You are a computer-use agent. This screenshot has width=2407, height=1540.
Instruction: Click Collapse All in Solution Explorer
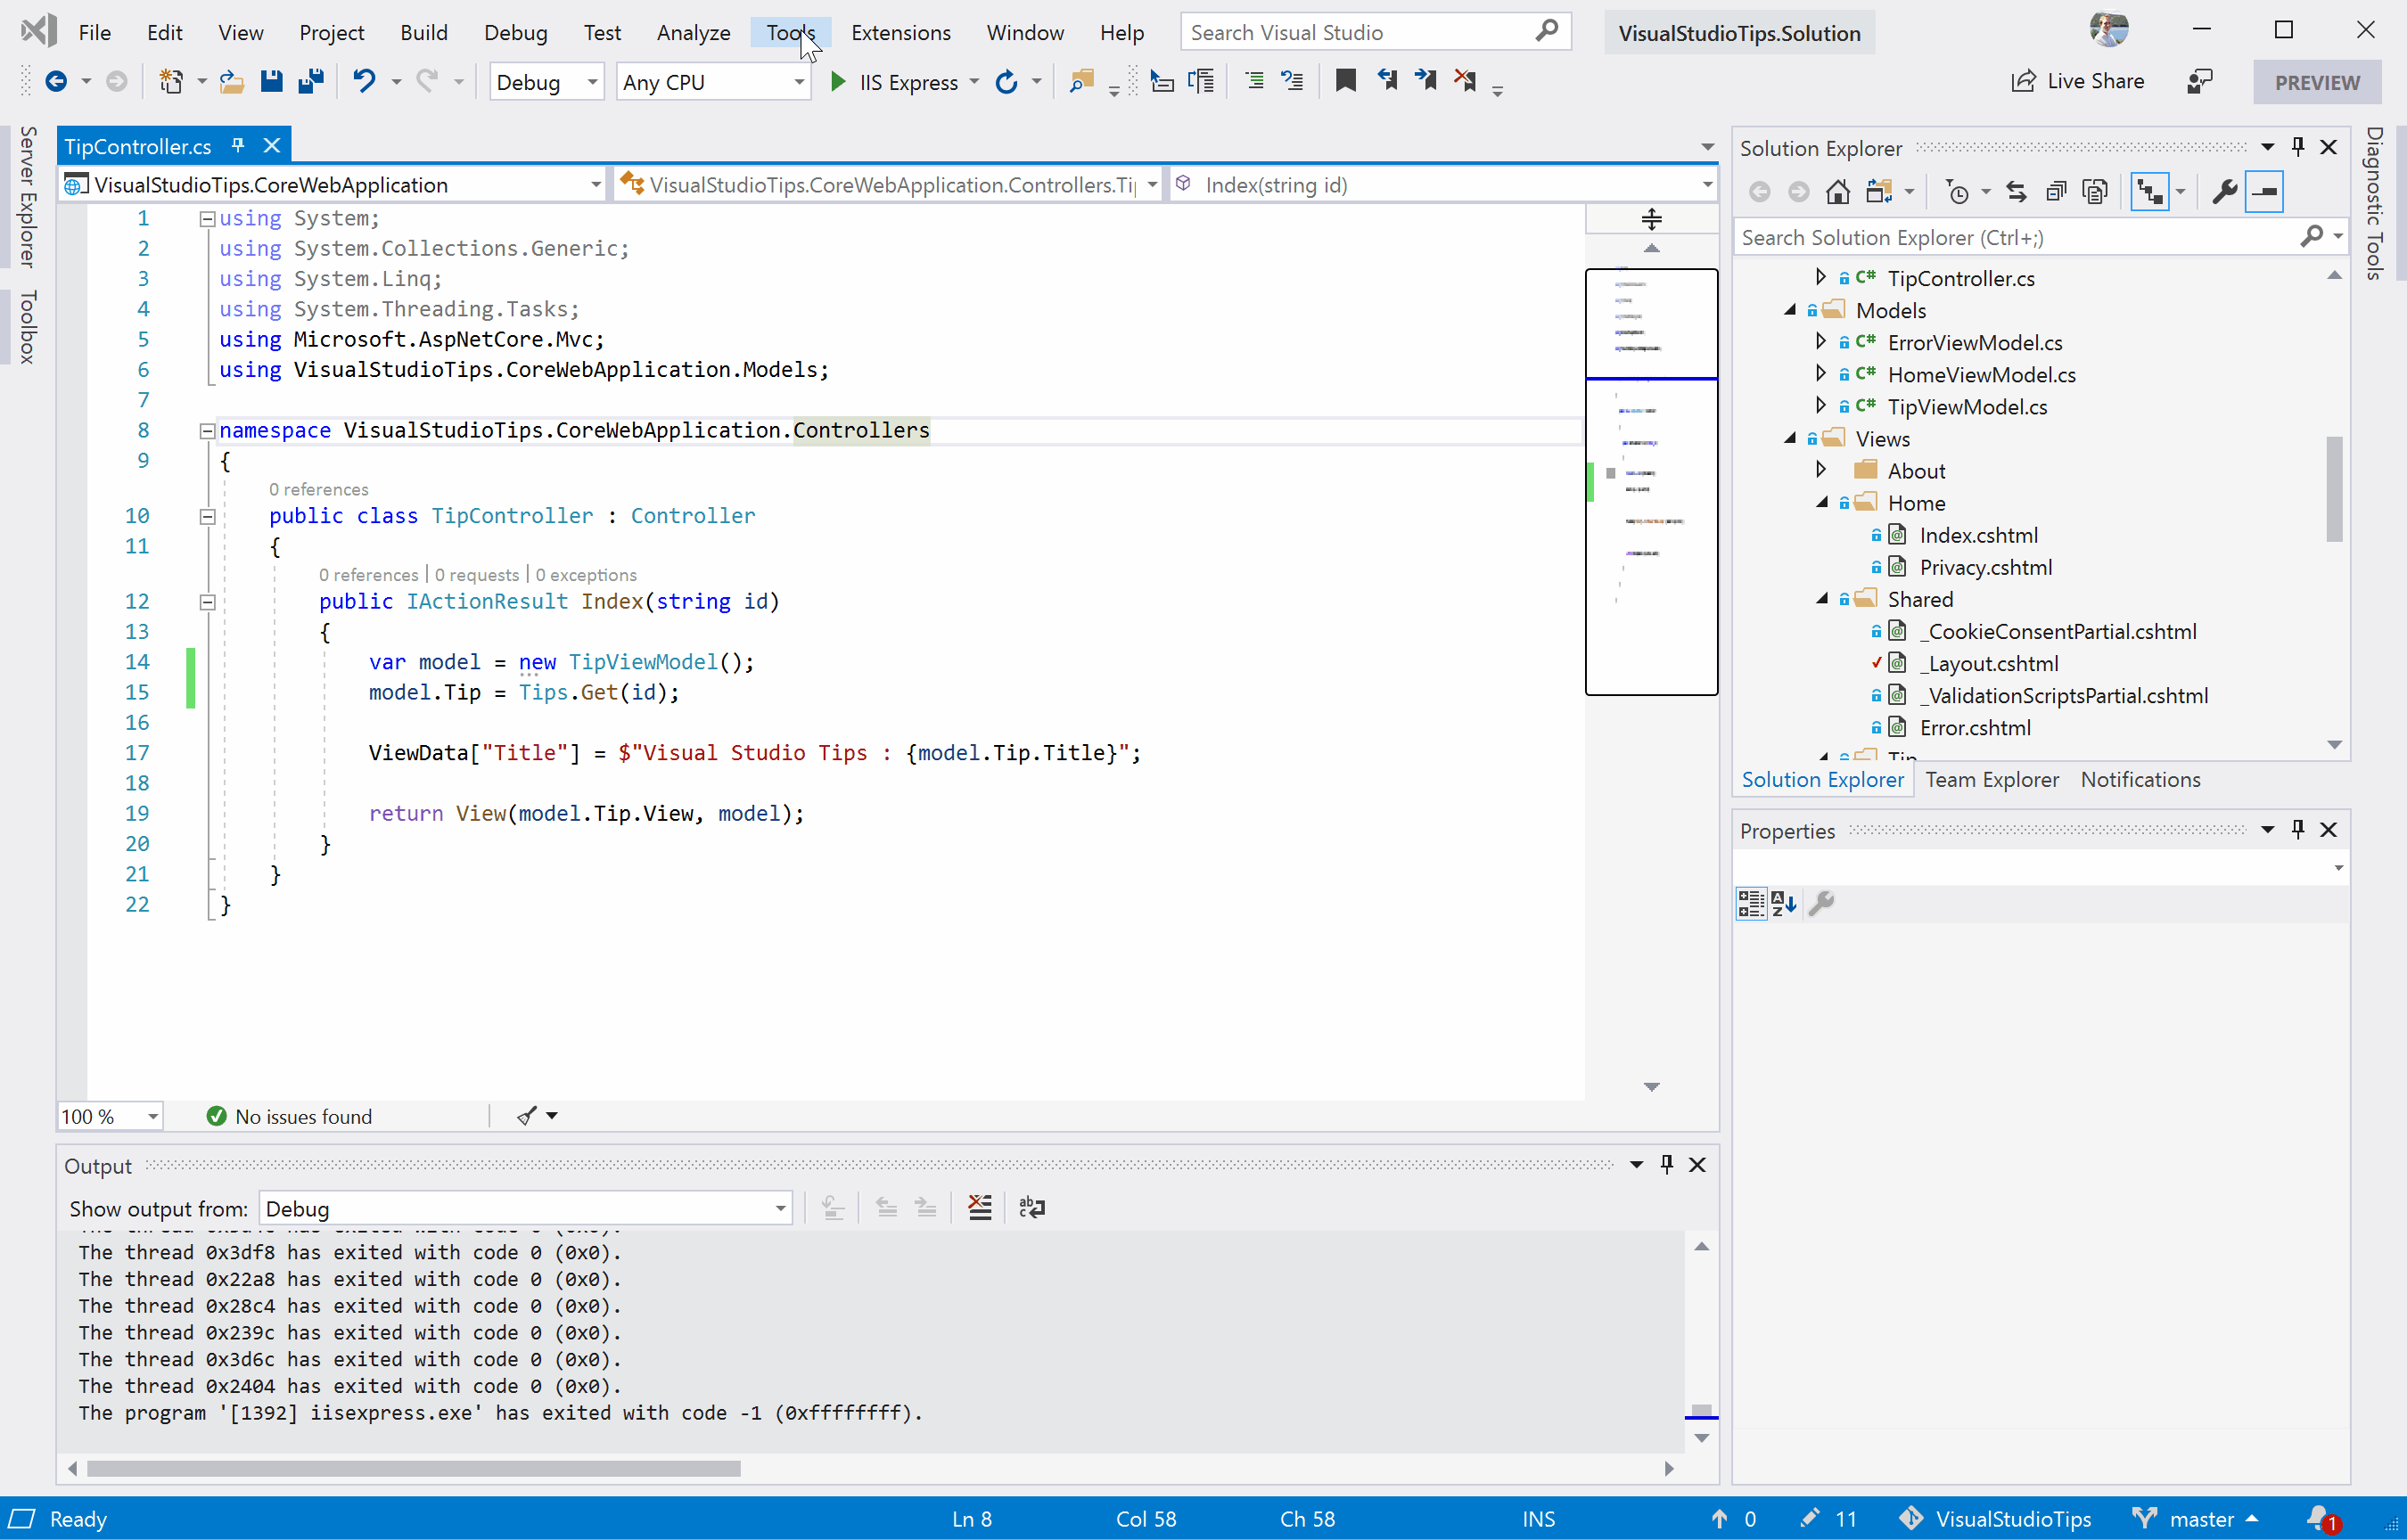[2055, 192]
